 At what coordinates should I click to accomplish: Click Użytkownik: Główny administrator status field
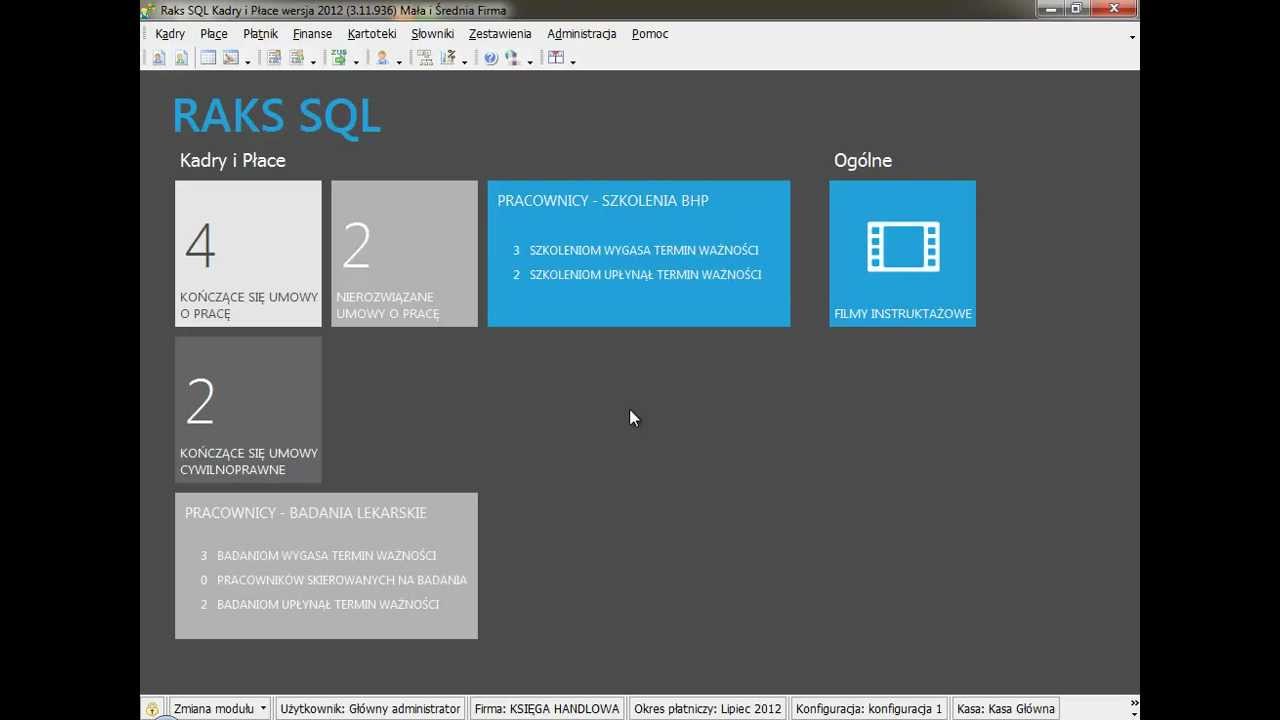[370, 709]
